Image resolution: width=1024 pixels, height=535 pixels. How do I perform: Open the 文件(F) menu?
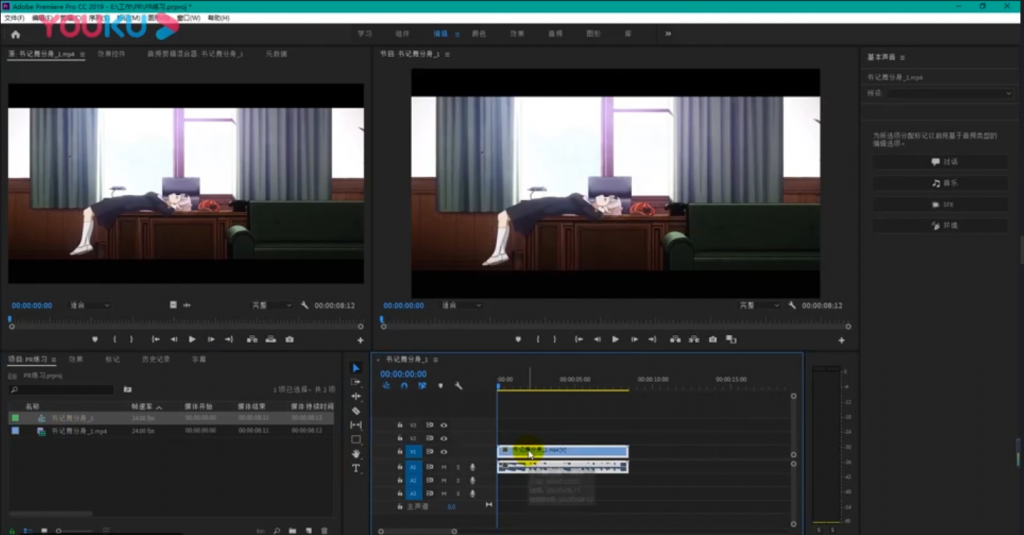(14, 18)
